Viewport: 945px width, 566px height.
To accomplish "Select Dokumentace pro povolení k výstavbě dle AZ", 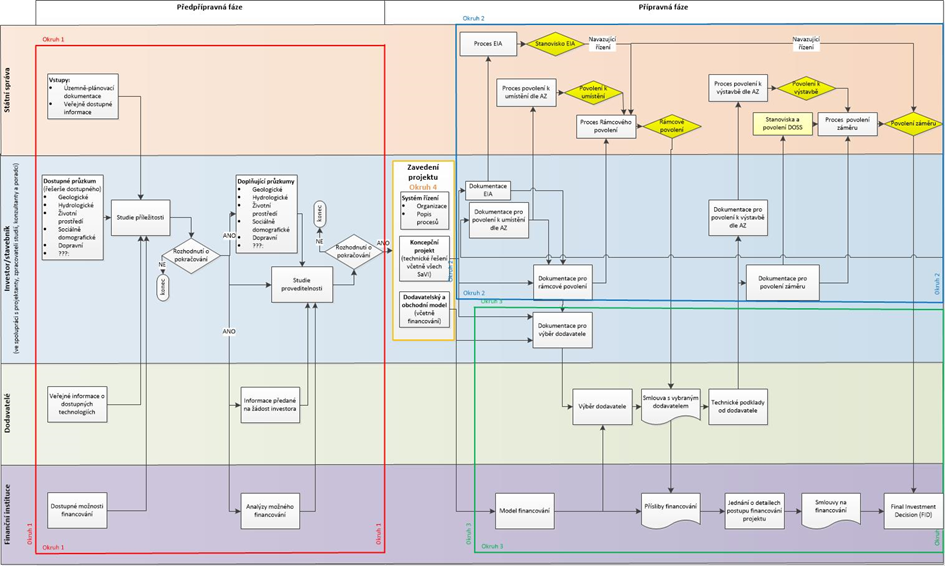I will [738, 218].
